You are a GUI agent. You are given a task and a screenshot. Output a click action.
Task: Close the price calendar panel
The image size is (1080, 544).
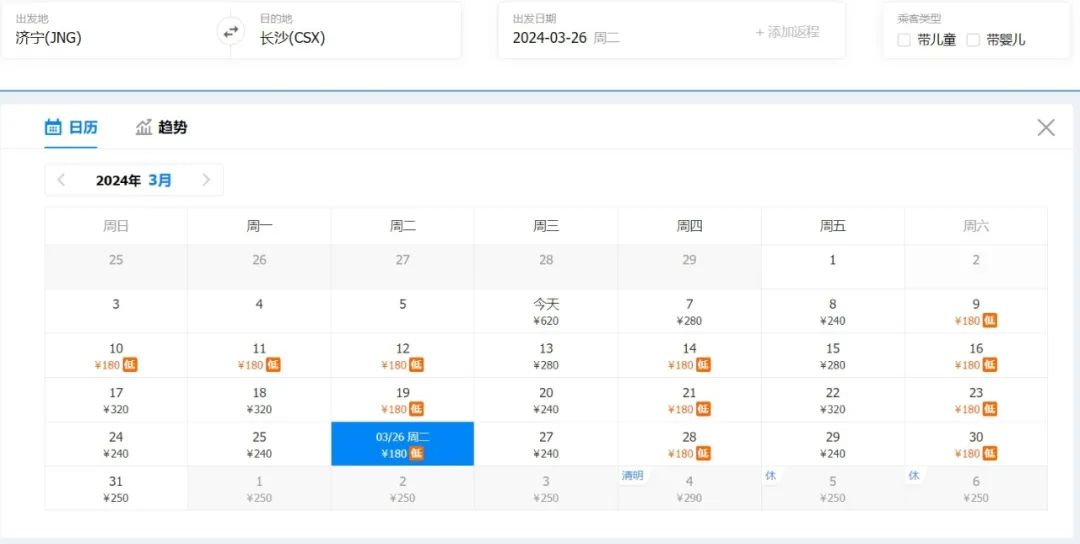pyautogui.click(x=1046, y=127)
